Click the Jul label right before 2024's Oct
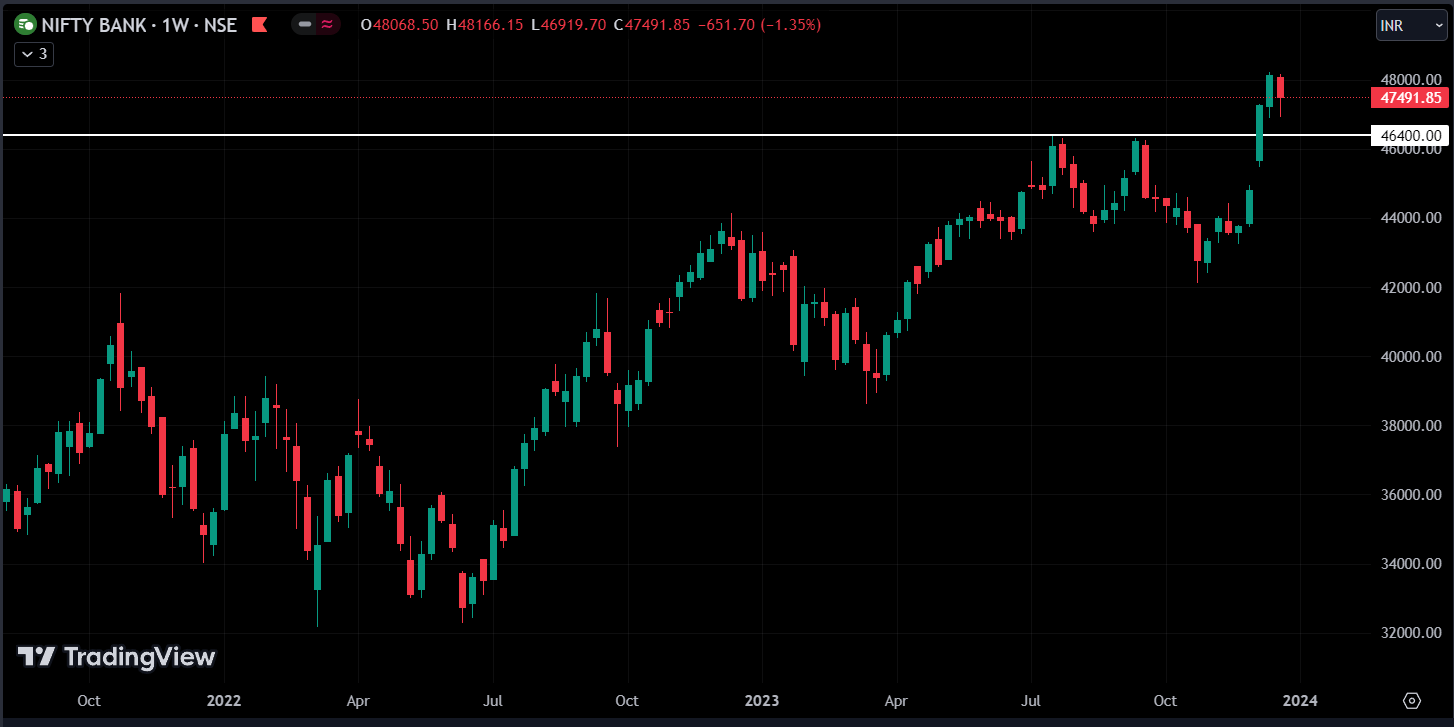The height and width of the screenshot is (727, 1454). pyautogui.click(x=1031, y=700)
